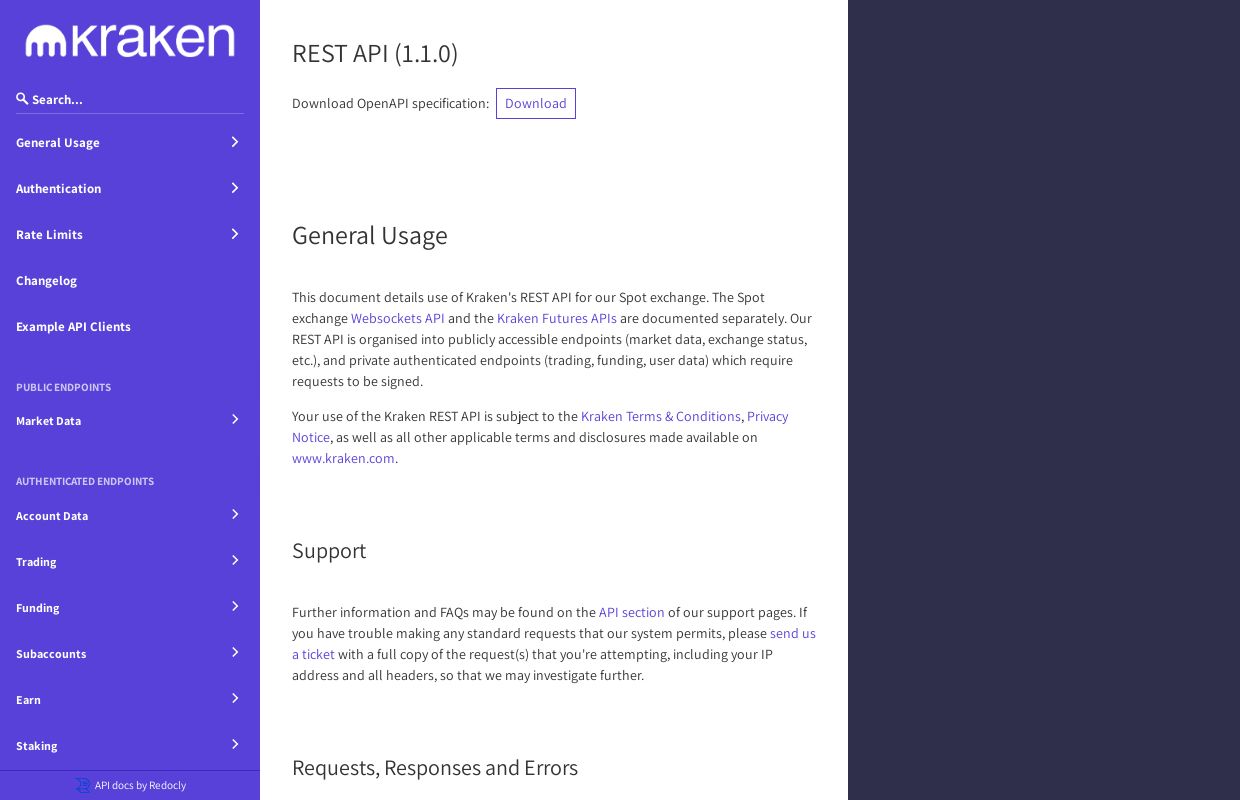Open the Kraken Futures APIs link
The width and height of the screenshot is (1240, 800).
(x=557, y=318)
